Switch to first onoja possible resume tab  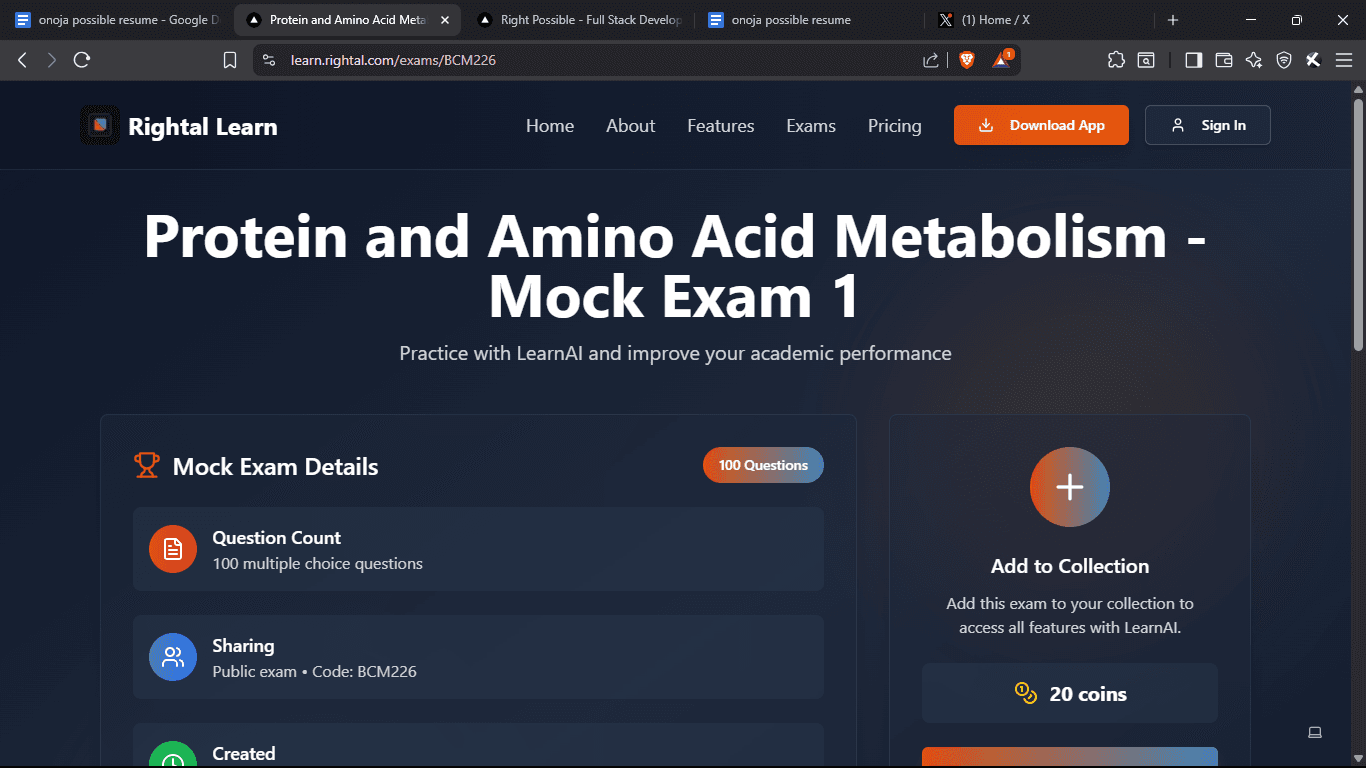pos(118,20)
